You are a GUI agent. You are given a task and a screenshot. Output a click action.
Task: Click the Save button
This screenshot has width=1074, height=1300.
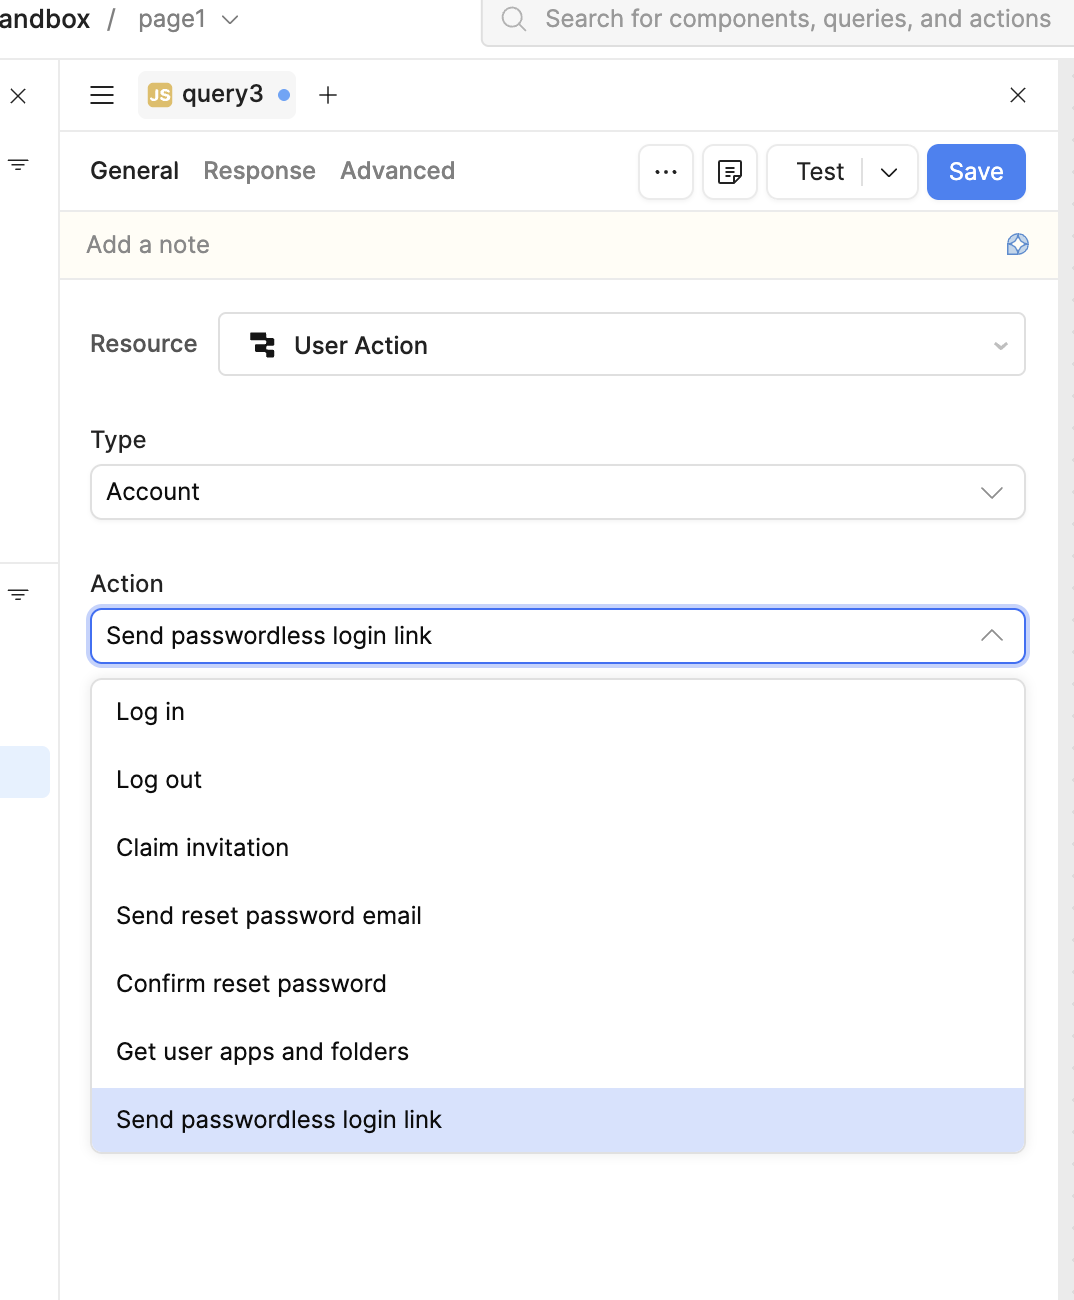[976, 172]
